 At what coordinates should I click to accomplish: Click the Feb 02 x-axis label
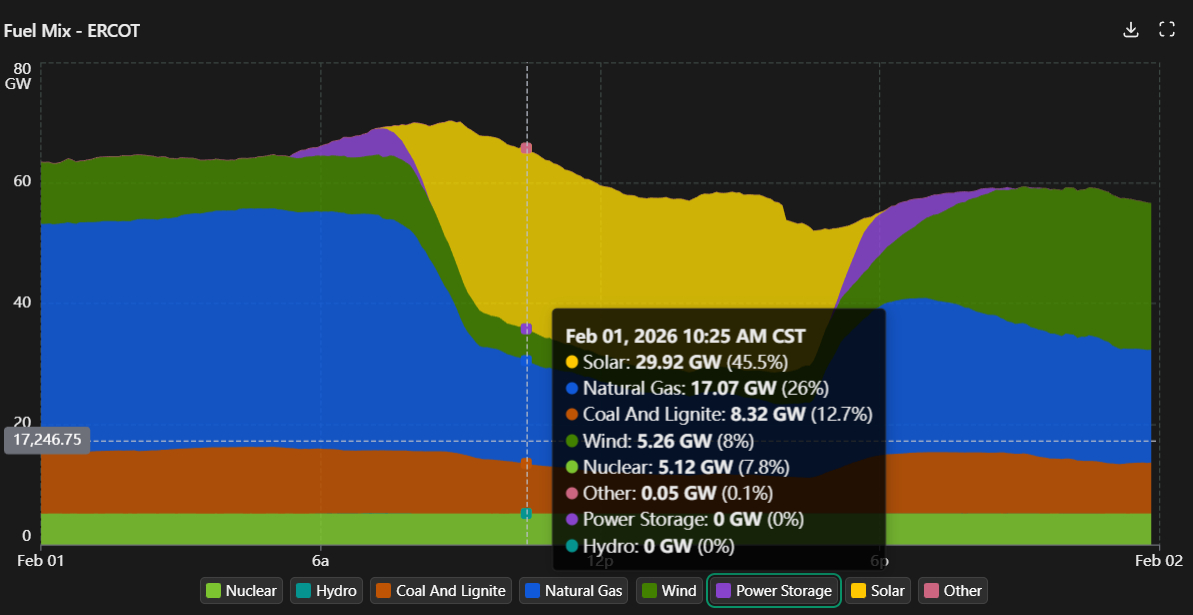[x=1158, y=561]
